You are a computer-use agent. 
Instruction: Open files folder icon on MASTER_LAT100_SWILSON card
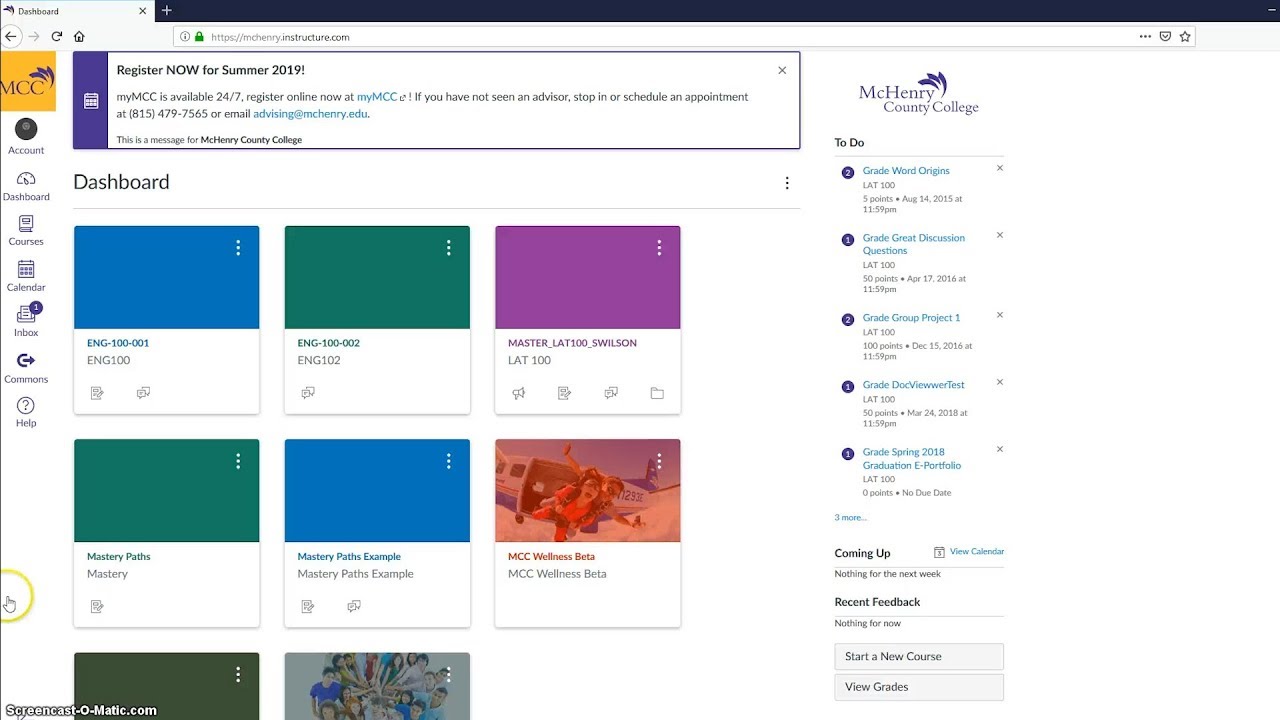(x=657, y=393)
